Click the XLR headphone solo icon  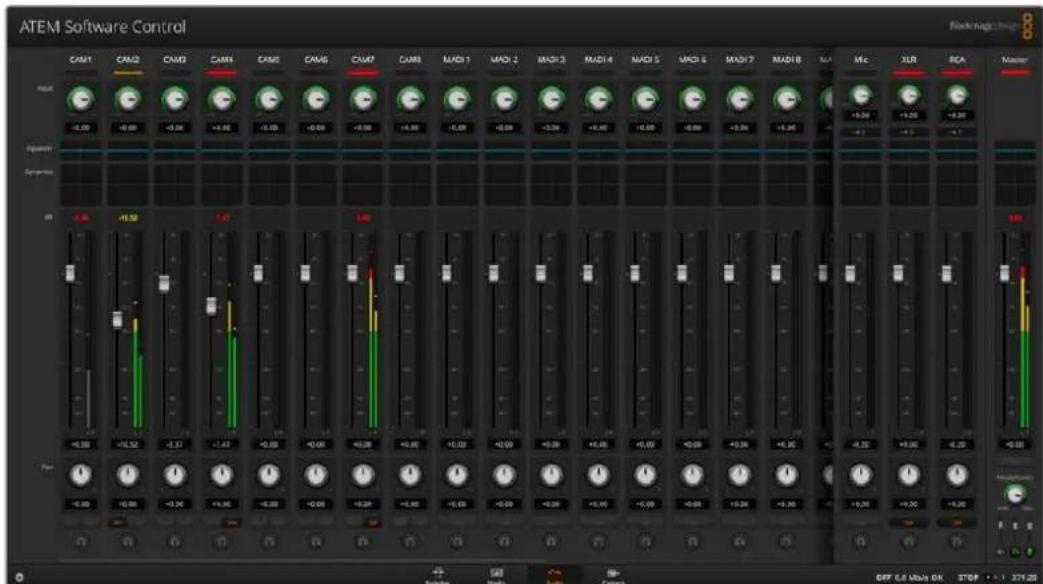pyautogui.click(x=909, y=541)
